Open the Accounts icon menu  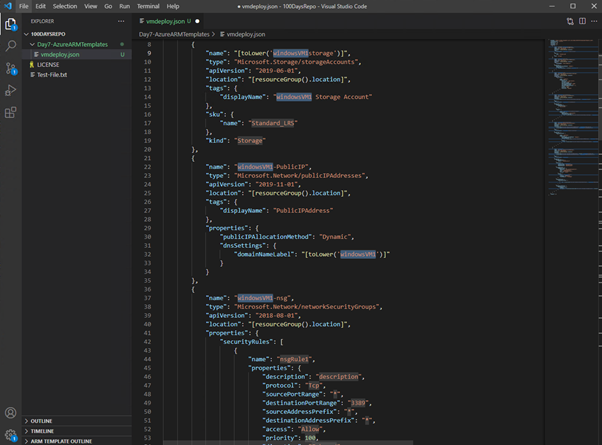[x=12, y=412]
